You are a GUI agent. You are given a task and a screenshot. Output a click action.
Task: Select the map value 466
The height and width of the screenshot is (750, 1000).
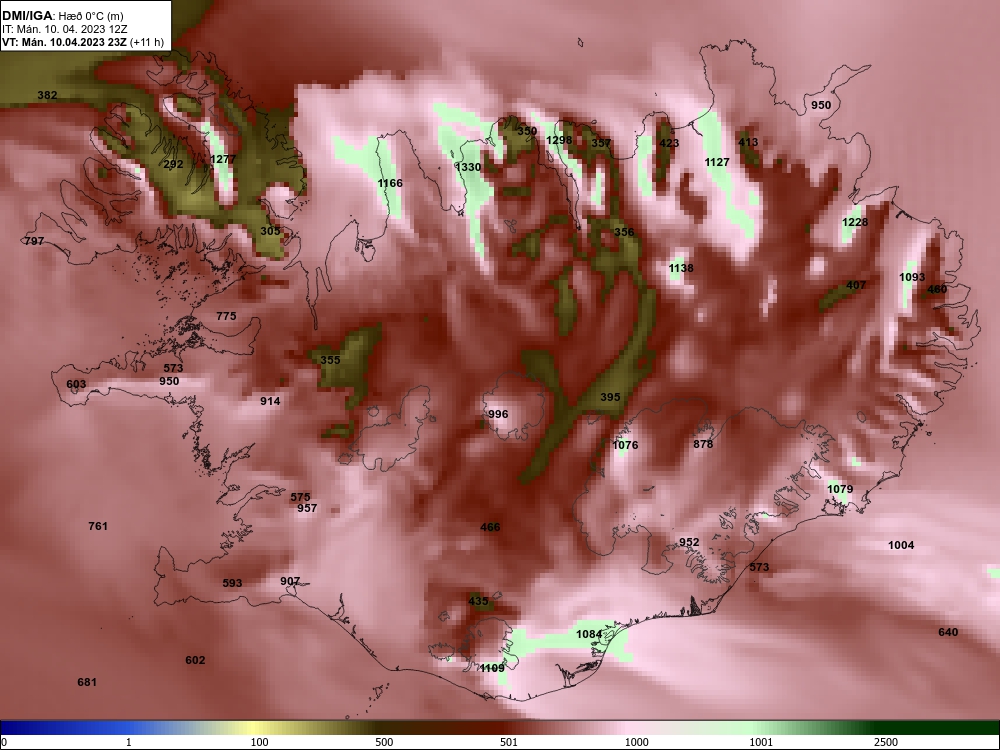tap(490, 527)
